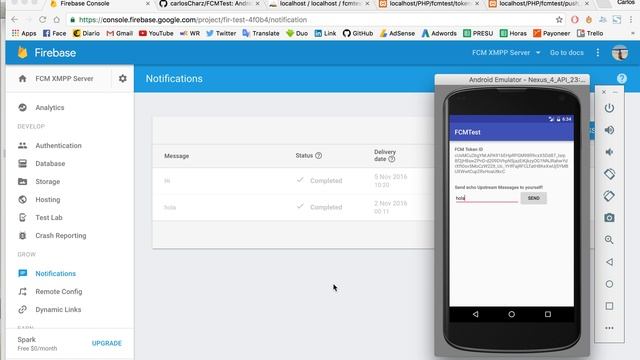Bookmark this page with star icon

(x=559, y=20)
